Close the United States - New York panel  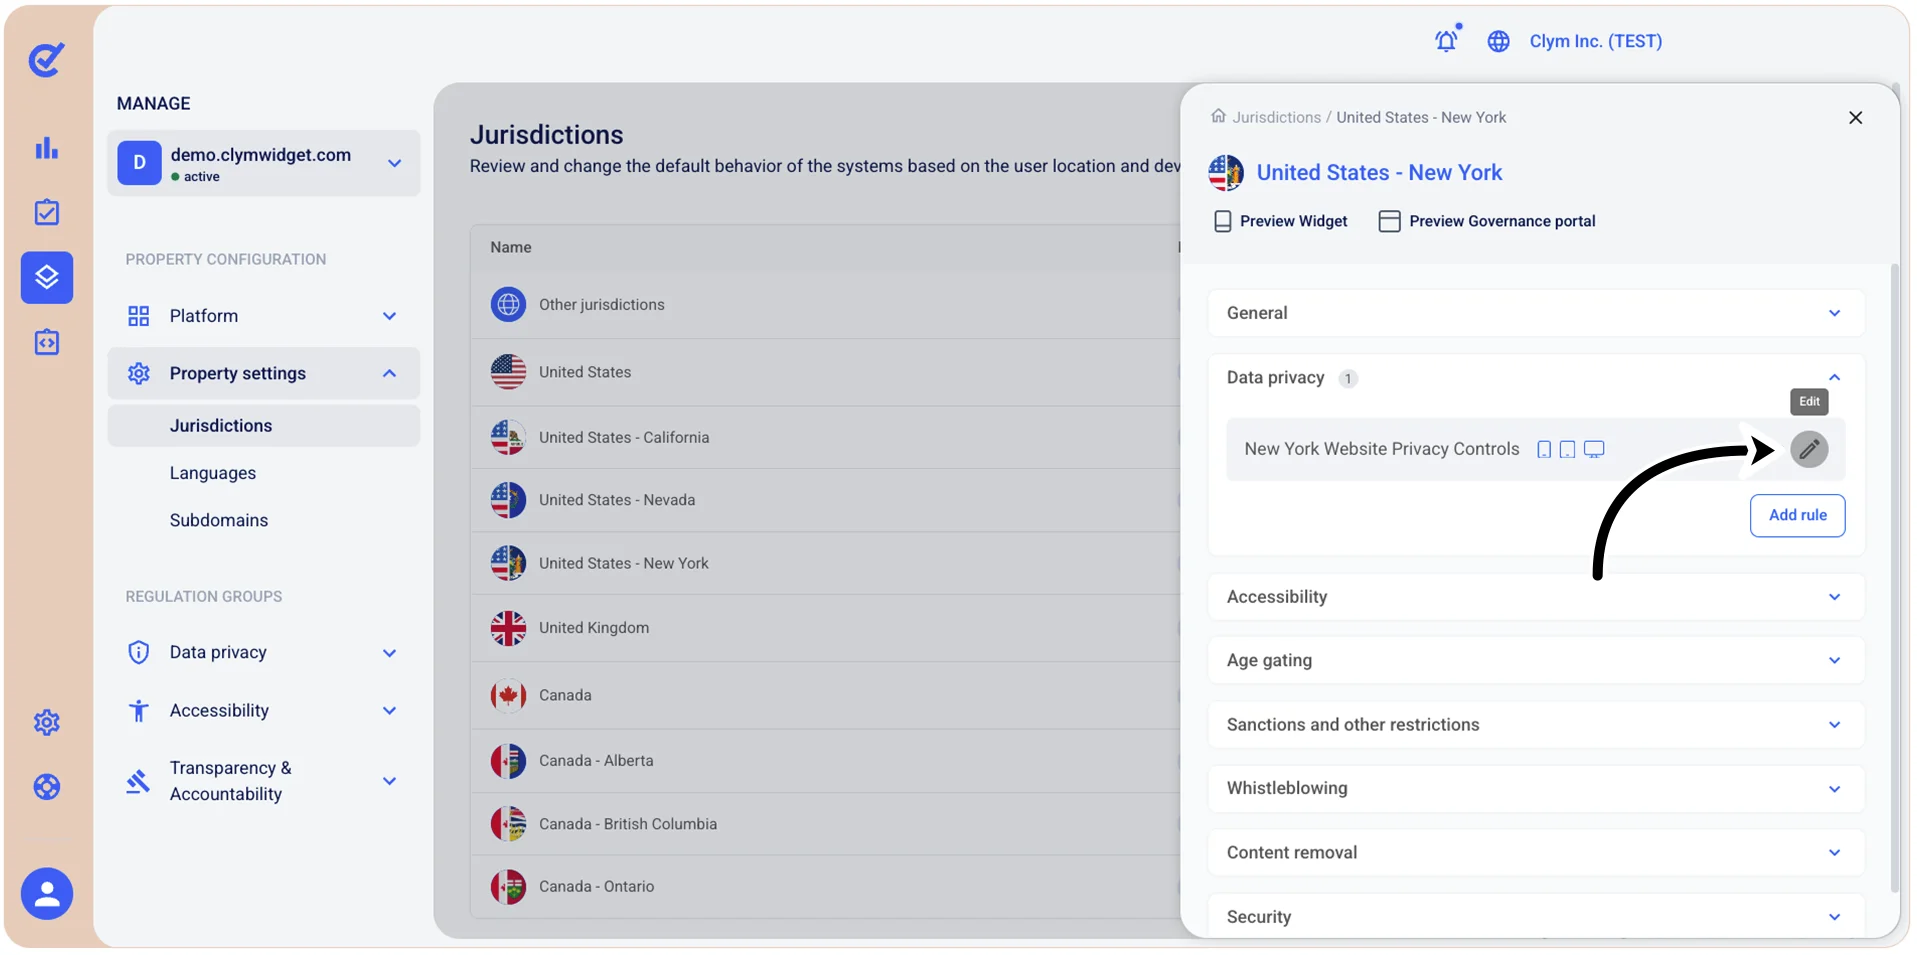click(x=1855, y=118)
